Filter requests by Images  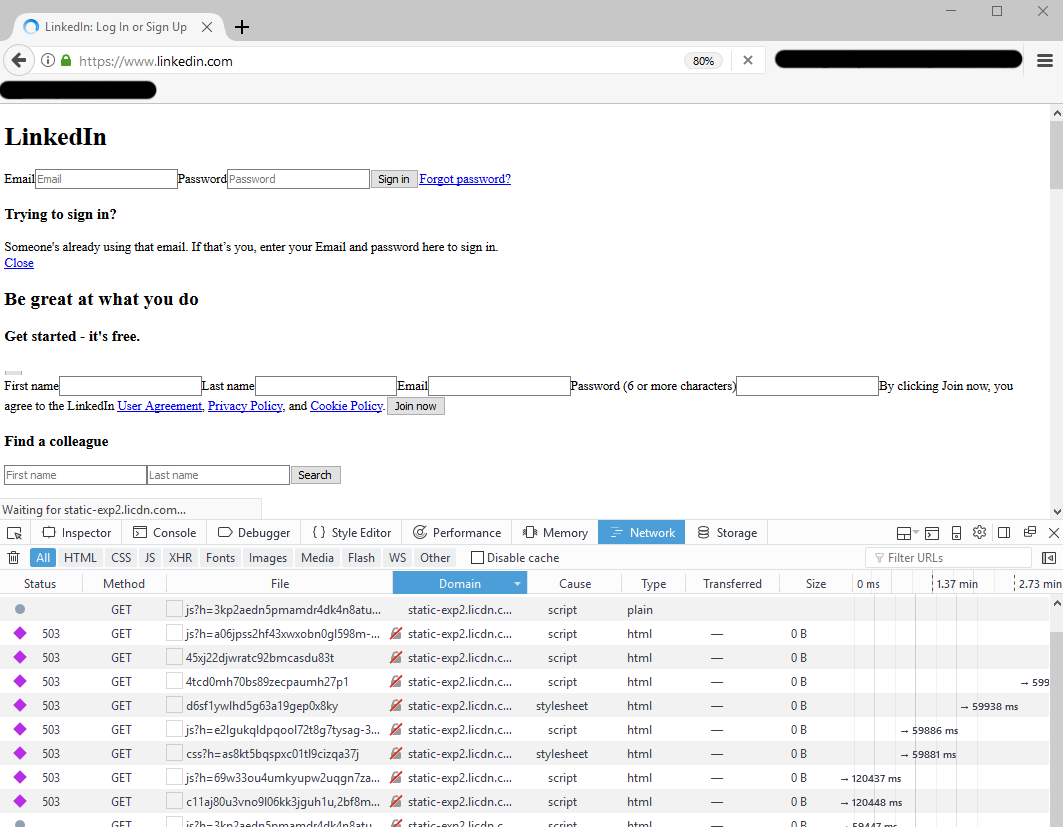point(268,558)
